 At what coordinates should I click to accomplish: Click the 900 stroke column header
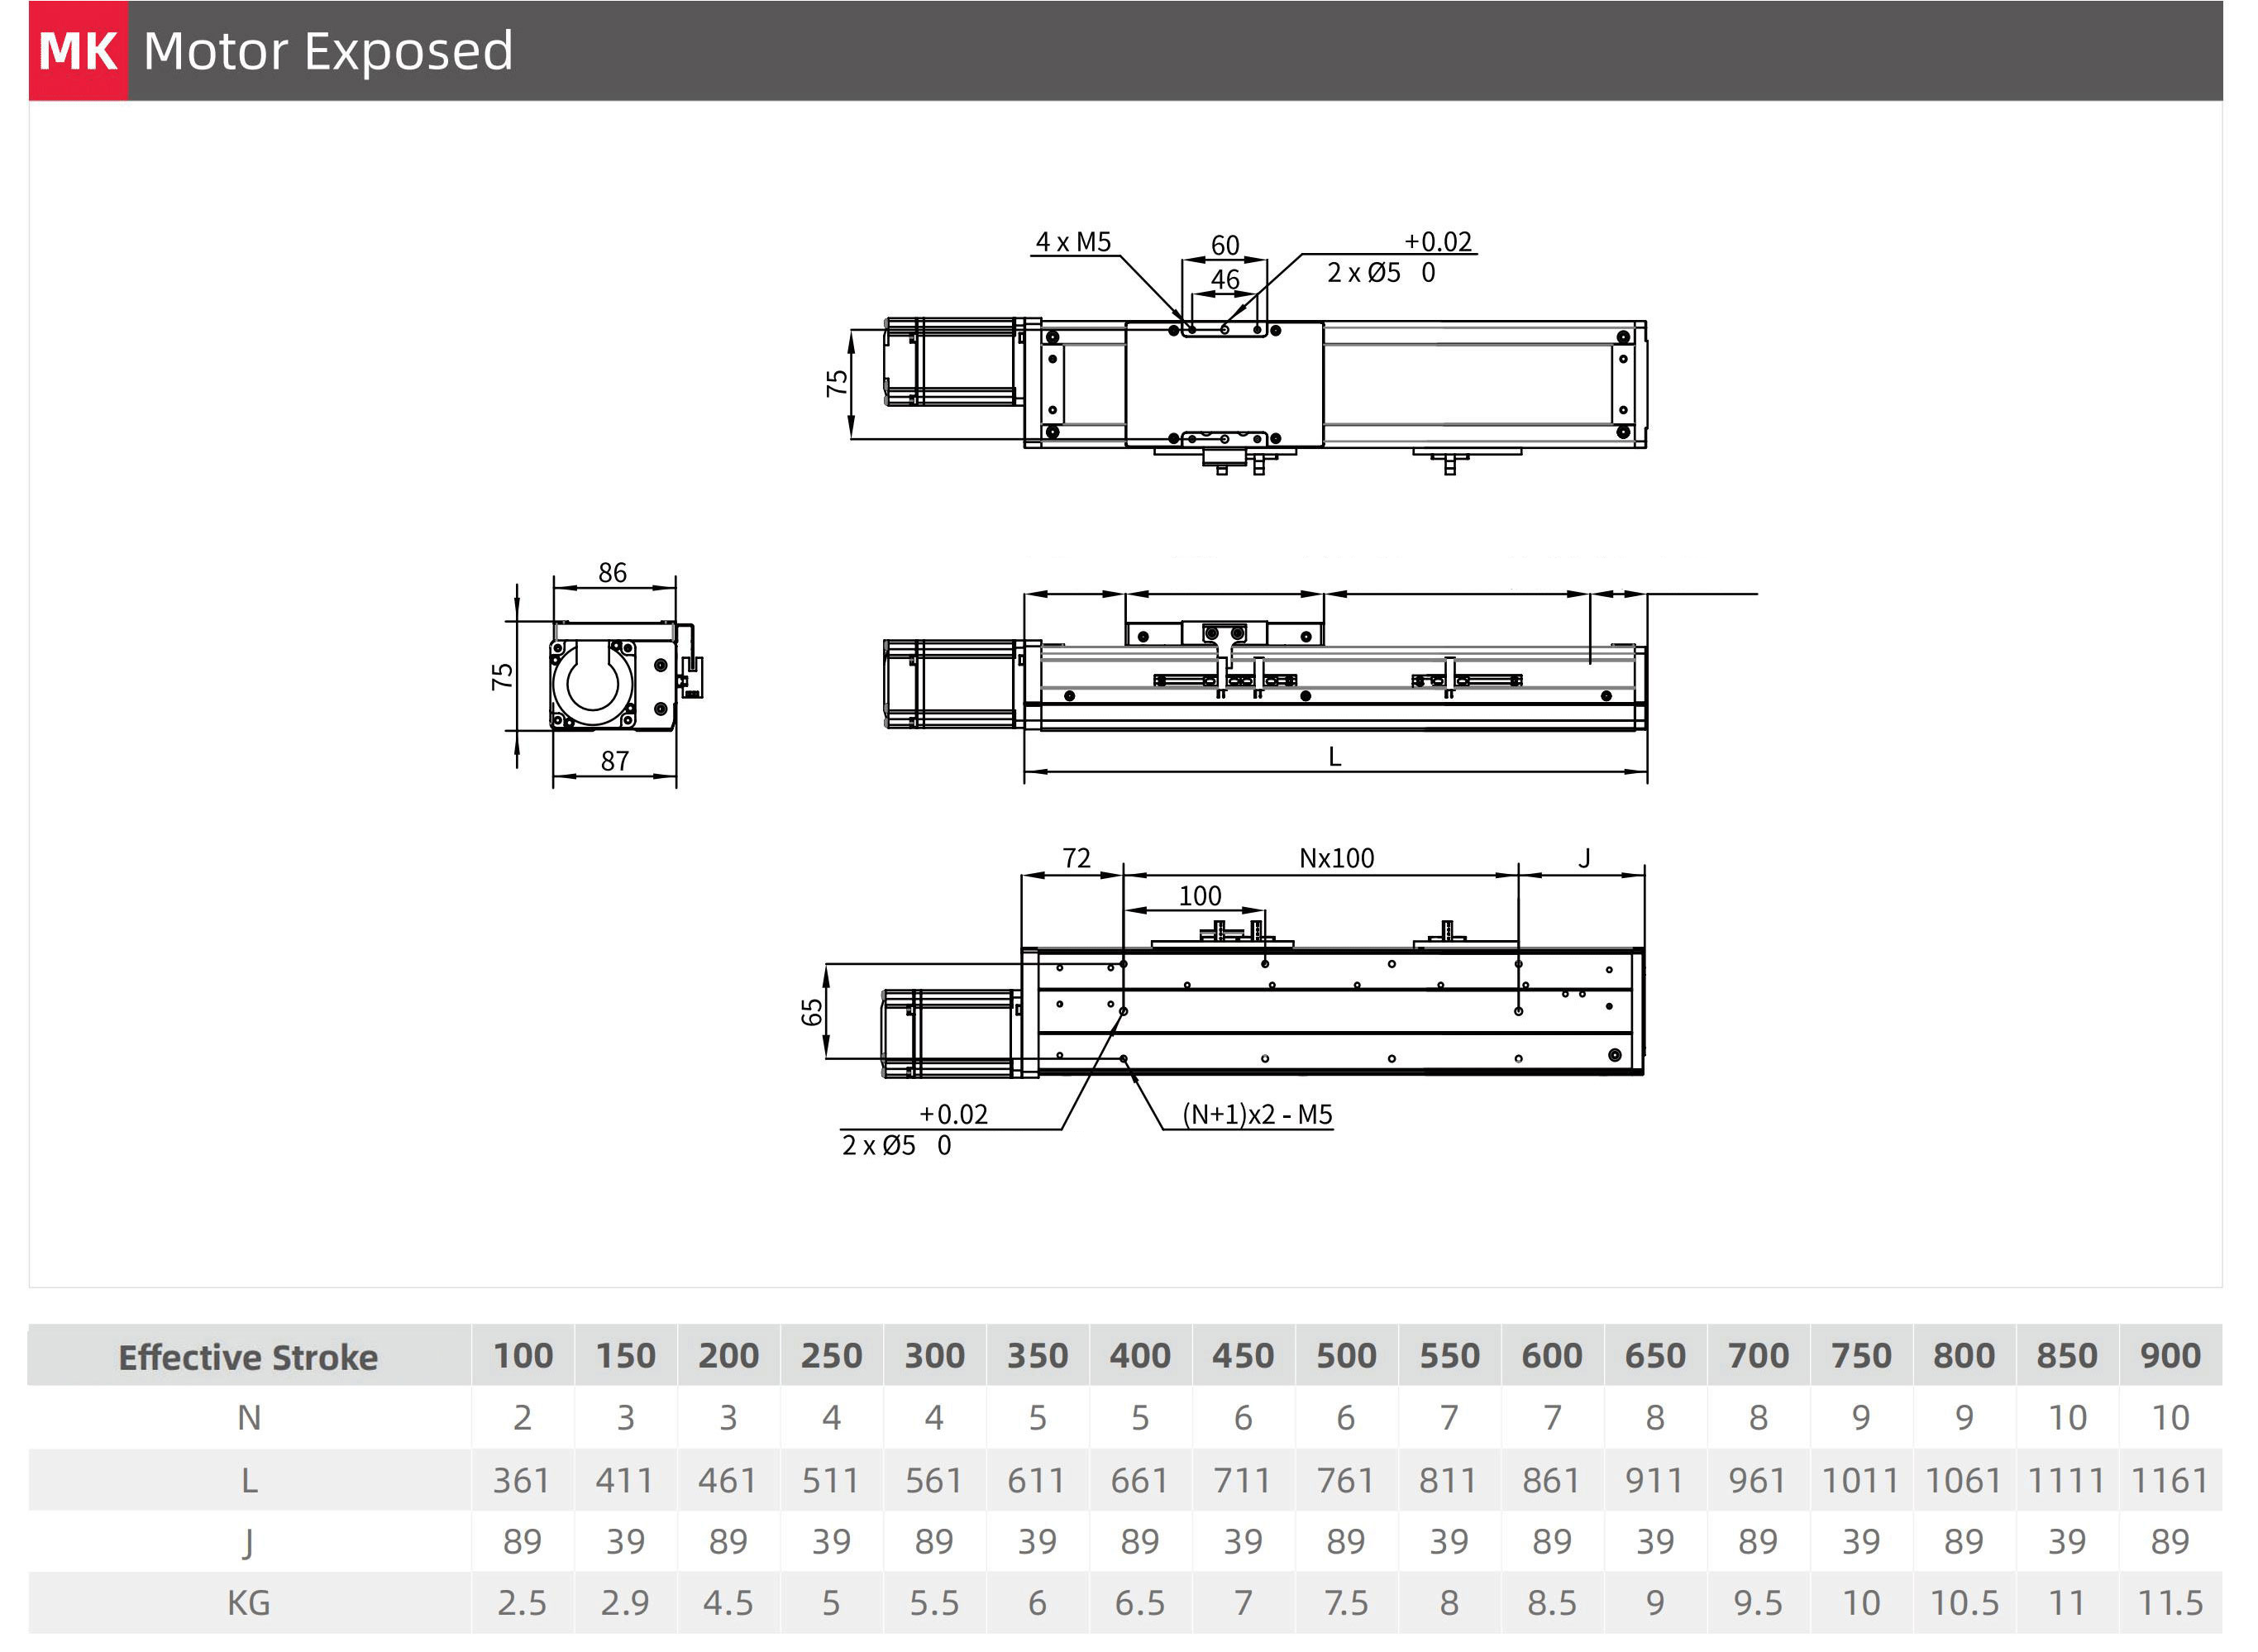[2170, 1356]
